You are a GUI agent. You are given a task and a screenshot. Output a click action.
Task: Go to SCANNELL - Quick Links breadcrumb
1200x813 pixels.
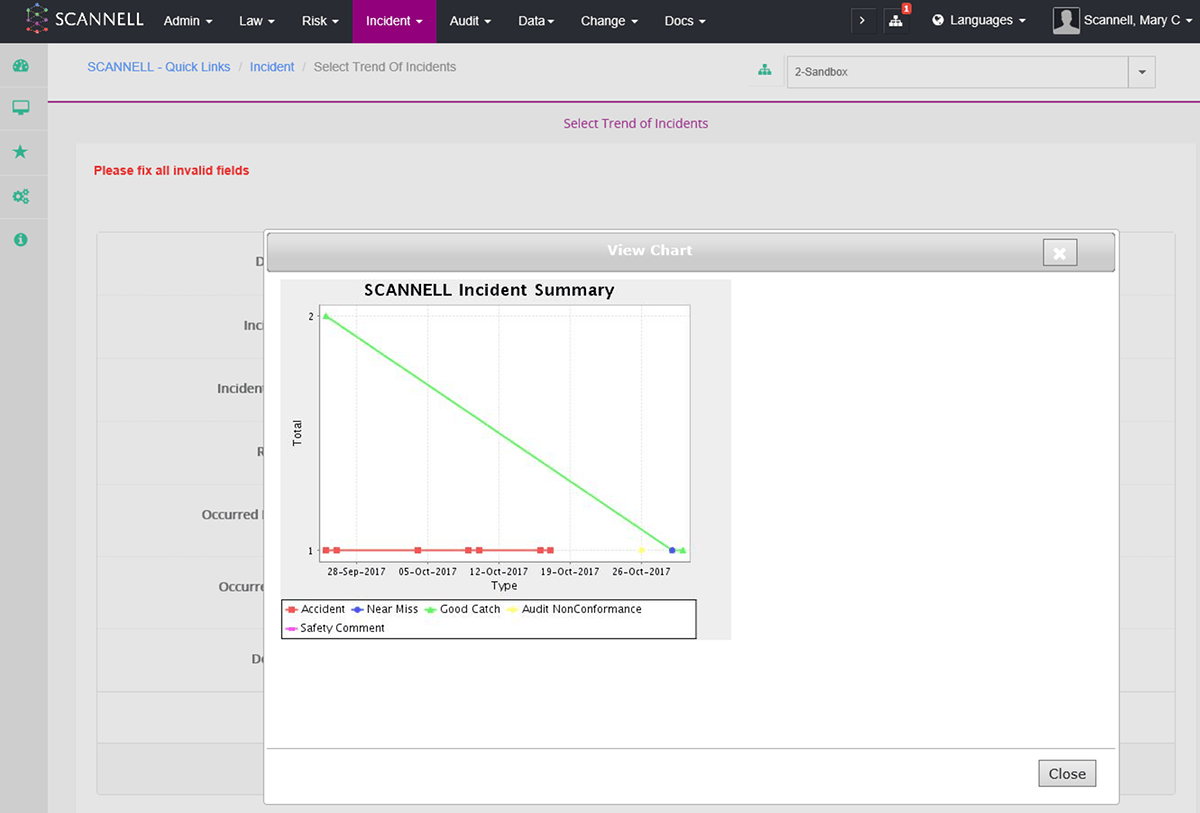(159, 67)
